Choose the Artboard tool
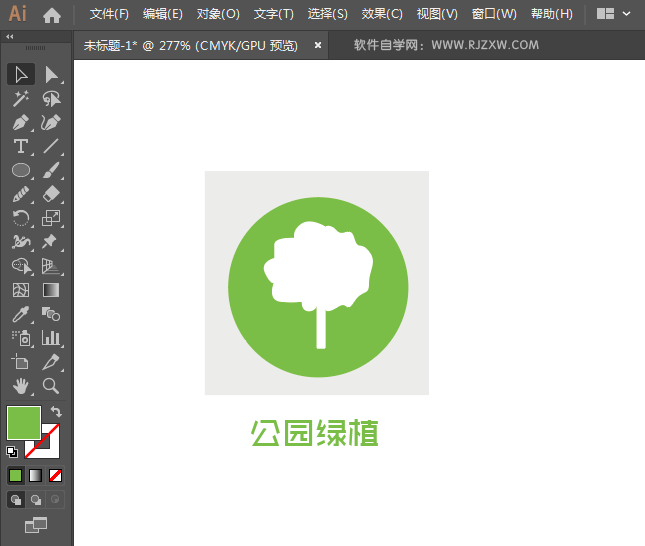This screenshot has height=546, width=645. (20, 362)
